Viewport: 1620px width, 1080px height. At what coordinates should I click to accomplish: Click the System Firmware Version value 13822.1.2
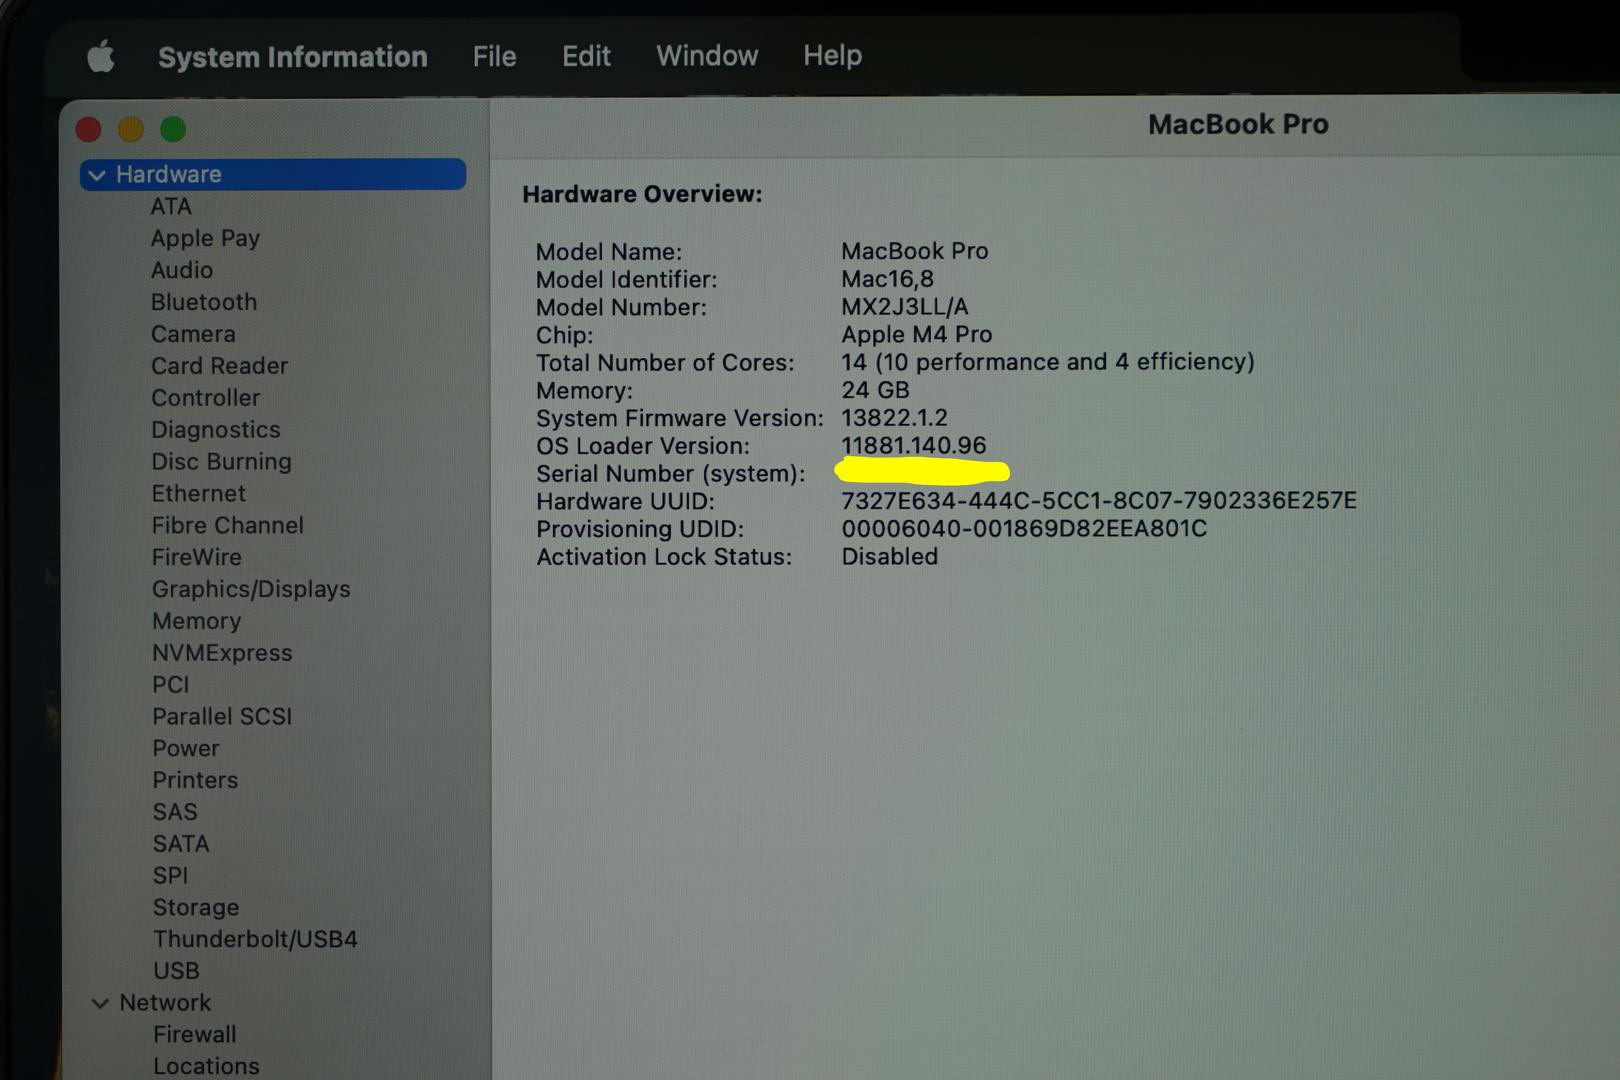point(894,418)
